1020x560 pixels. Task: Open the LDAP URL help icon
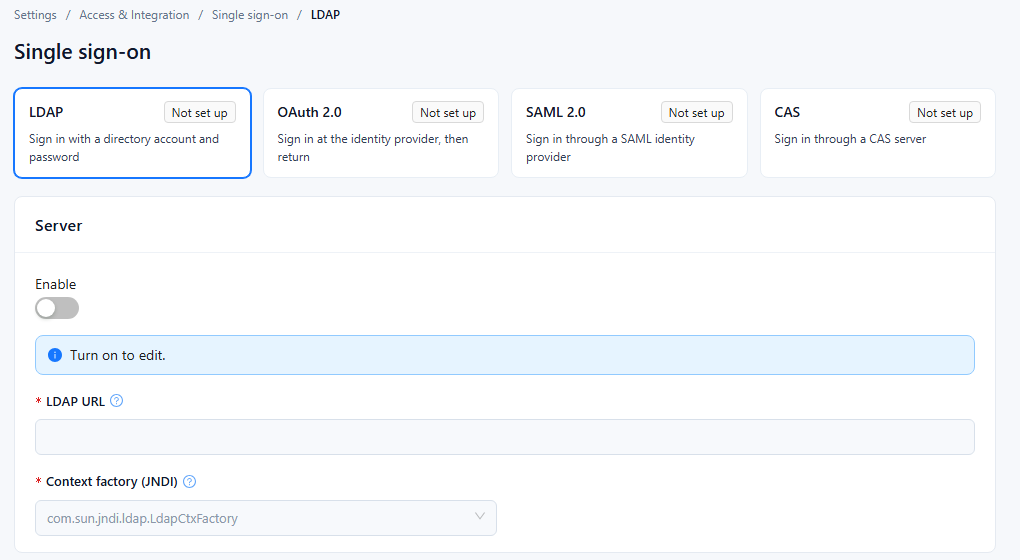tap(116, 401)
